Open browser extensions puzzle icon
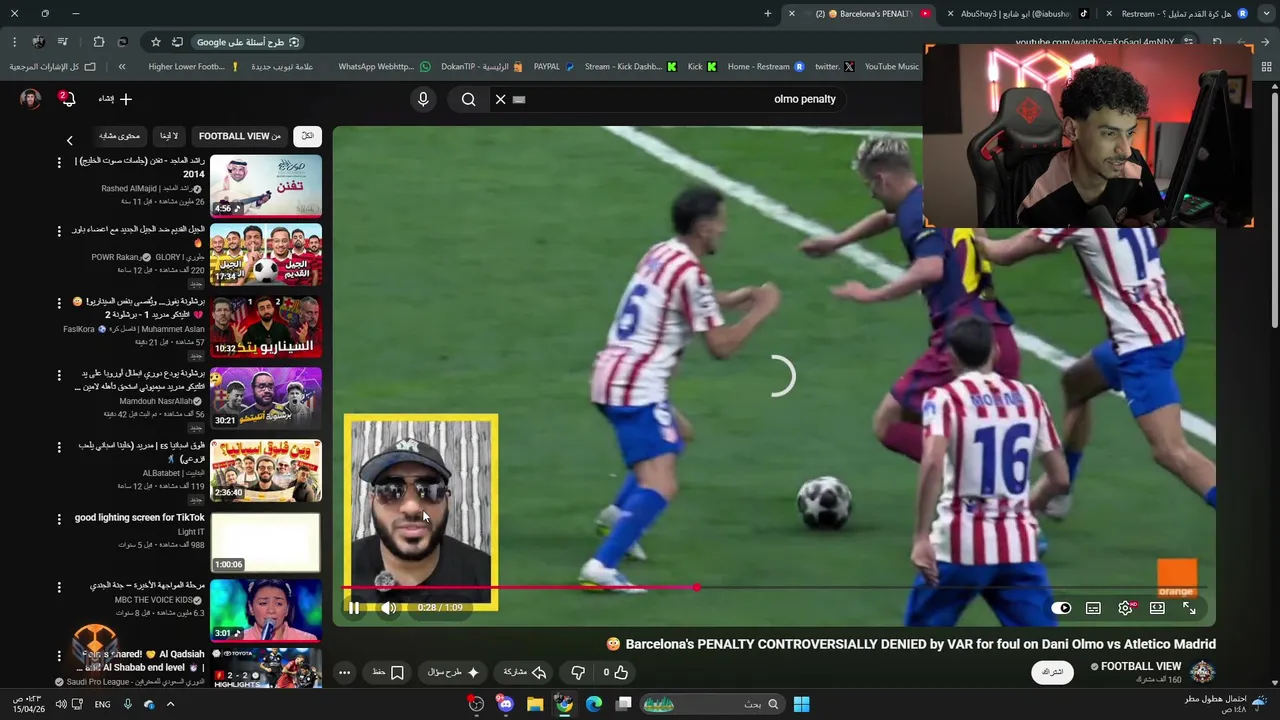This screenshot has width=1280, height=720. tap(98, 42)
